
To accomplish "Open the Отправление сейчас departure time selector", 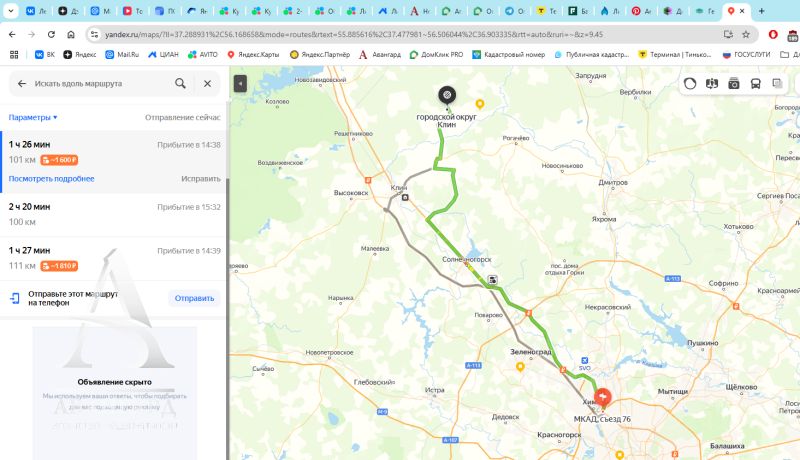I will point(182,117).
